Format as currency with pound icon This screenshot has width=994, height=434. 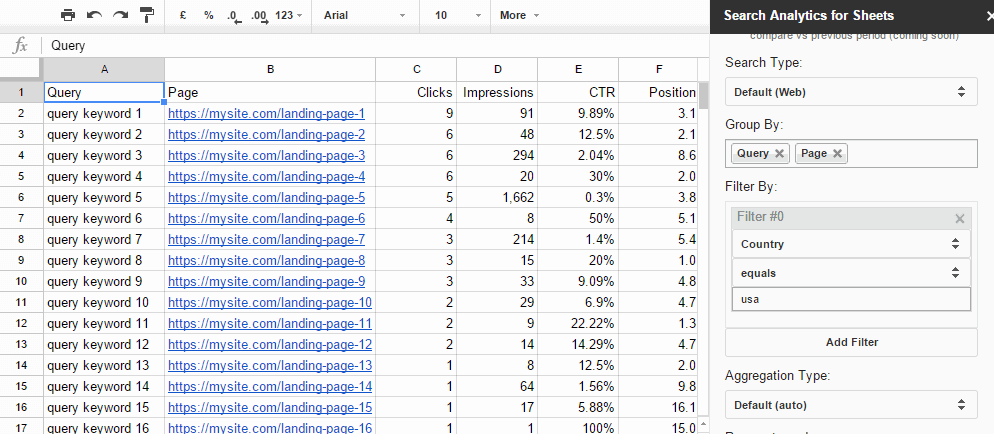pos(183,16)
